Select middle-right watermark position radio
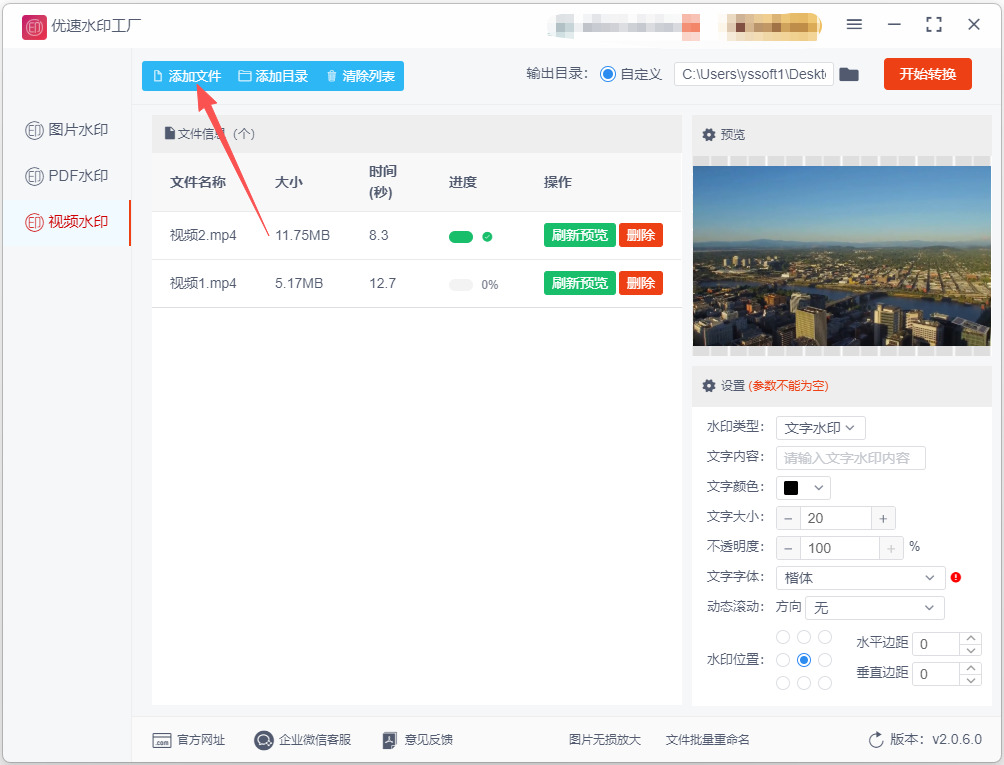 pyautogui.click(x=825, y=660)
